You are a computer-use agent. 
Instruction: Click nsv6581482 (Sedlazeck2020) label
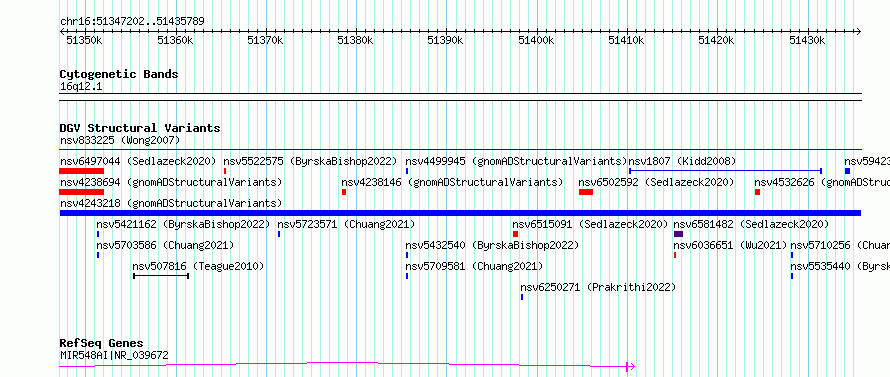pyautogui.click(x=751, y=224)
